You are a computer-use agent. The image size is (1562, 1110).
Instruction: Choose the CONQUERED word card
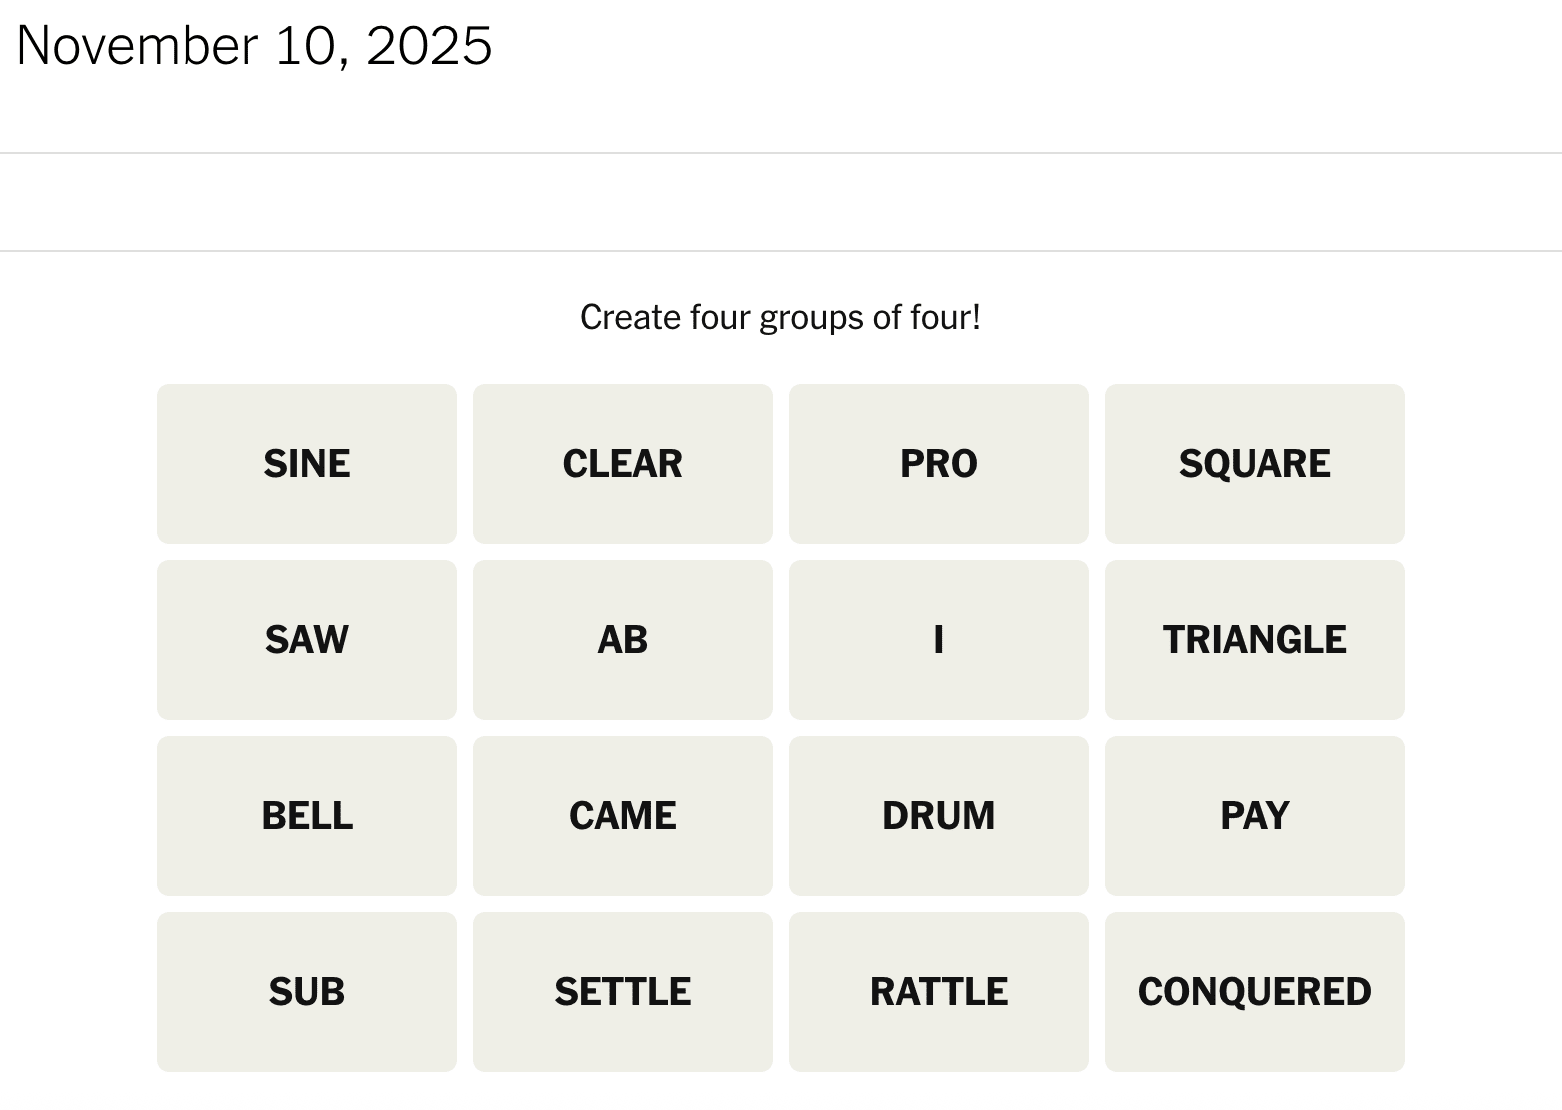pos(1254,992)
